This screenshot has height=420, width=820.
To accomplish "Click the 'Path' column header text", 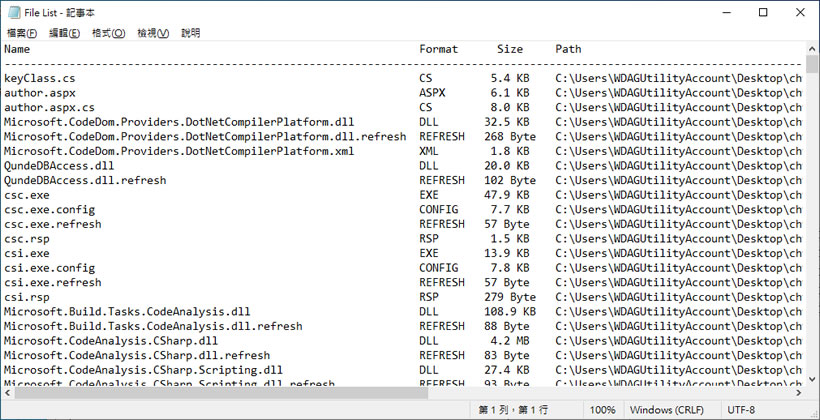I will [568, 49].
